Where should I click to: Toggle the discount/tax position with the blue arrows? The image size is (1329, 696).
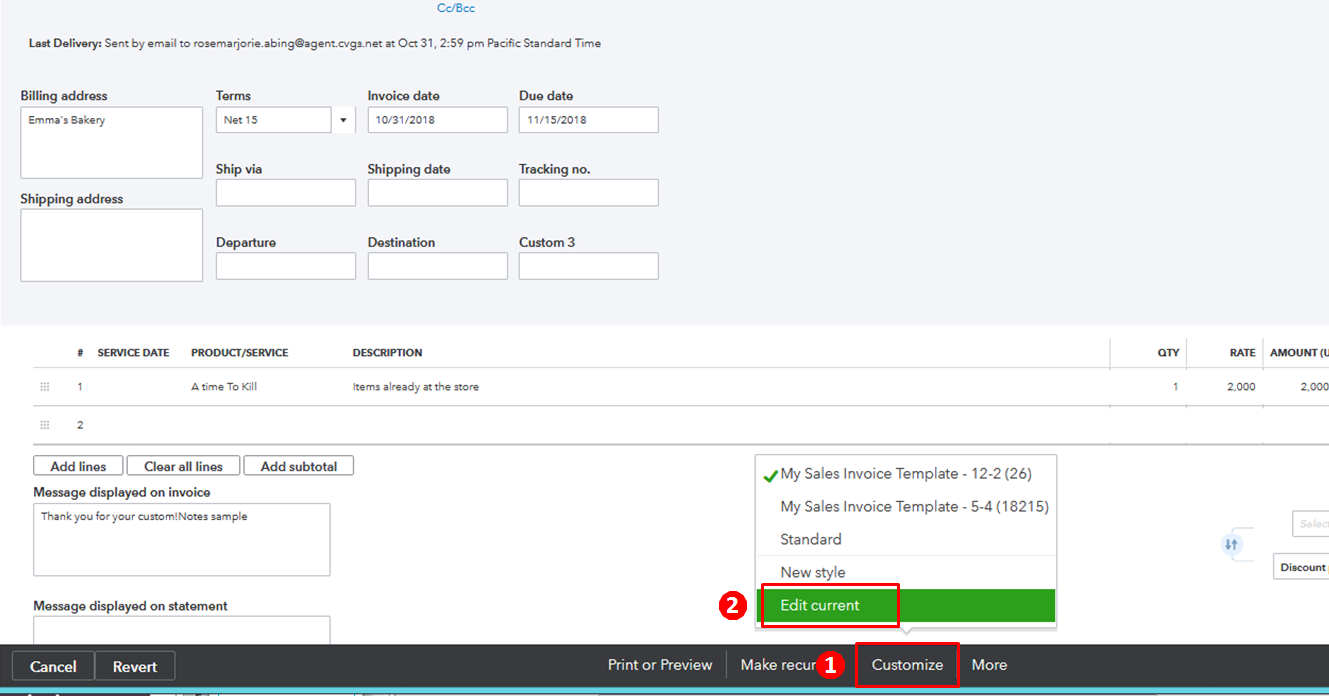[x=1231, y=545]
